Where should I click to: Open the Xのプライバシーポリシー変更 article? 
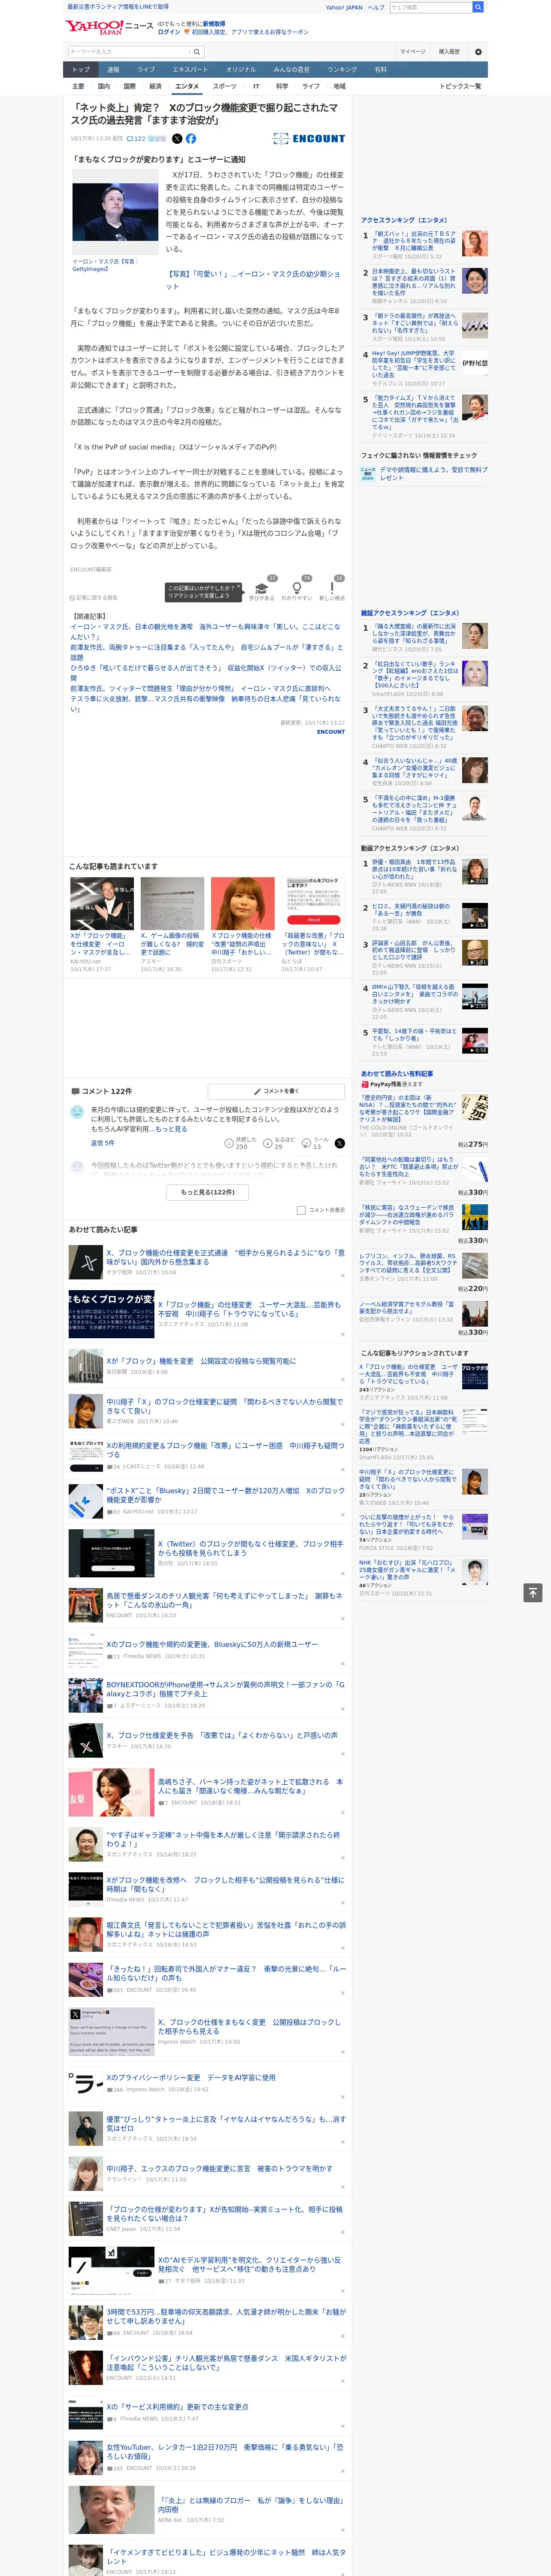click(x=191, y=2077)
